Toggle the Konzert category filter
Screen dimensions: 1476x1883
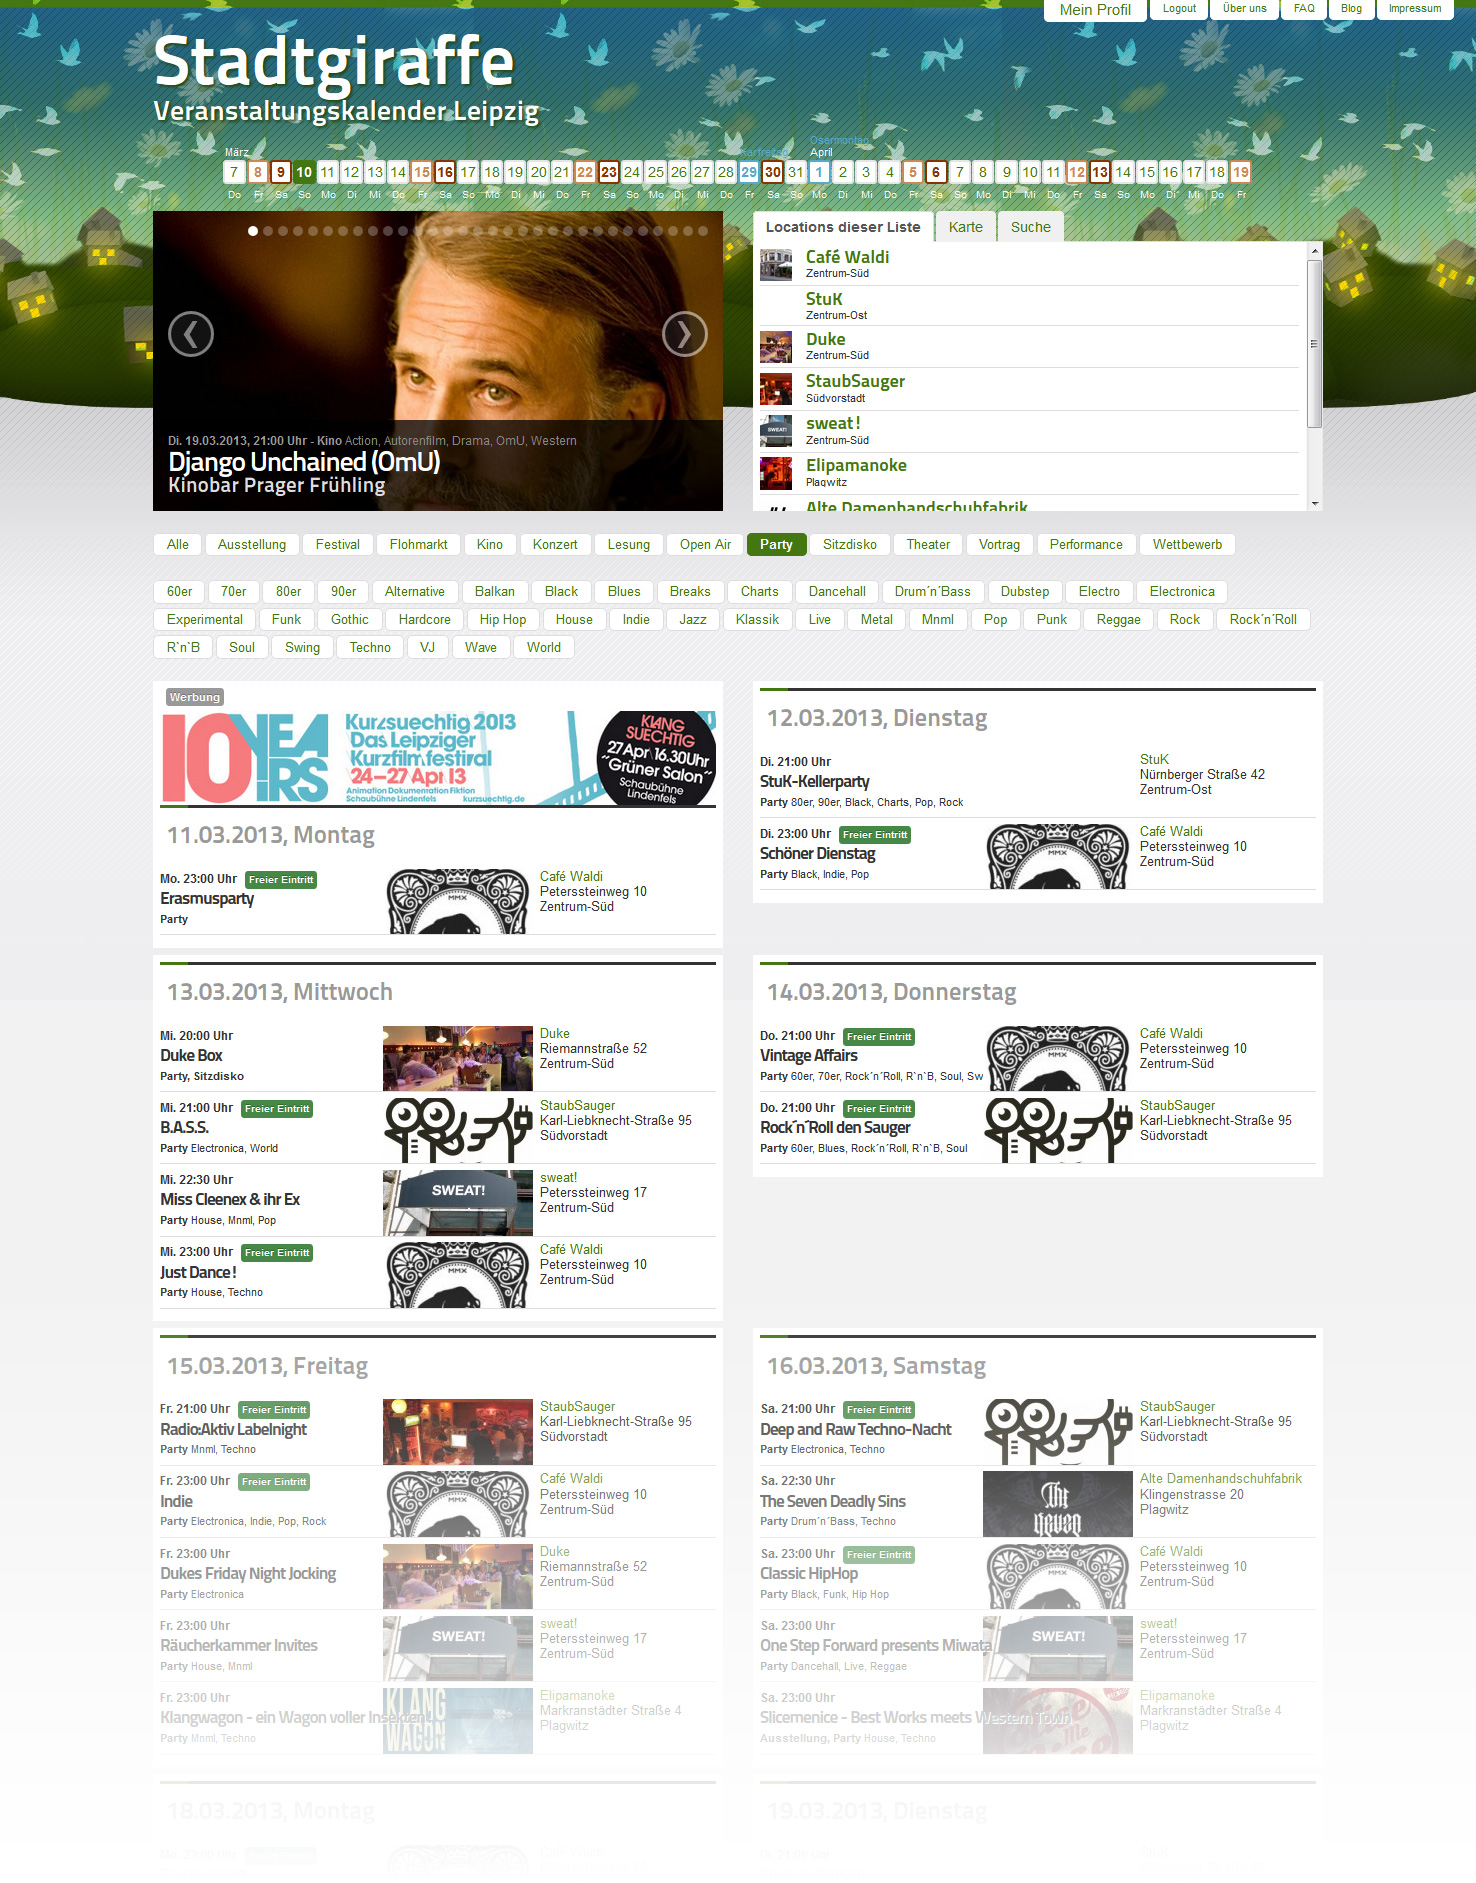click(555, 544)
